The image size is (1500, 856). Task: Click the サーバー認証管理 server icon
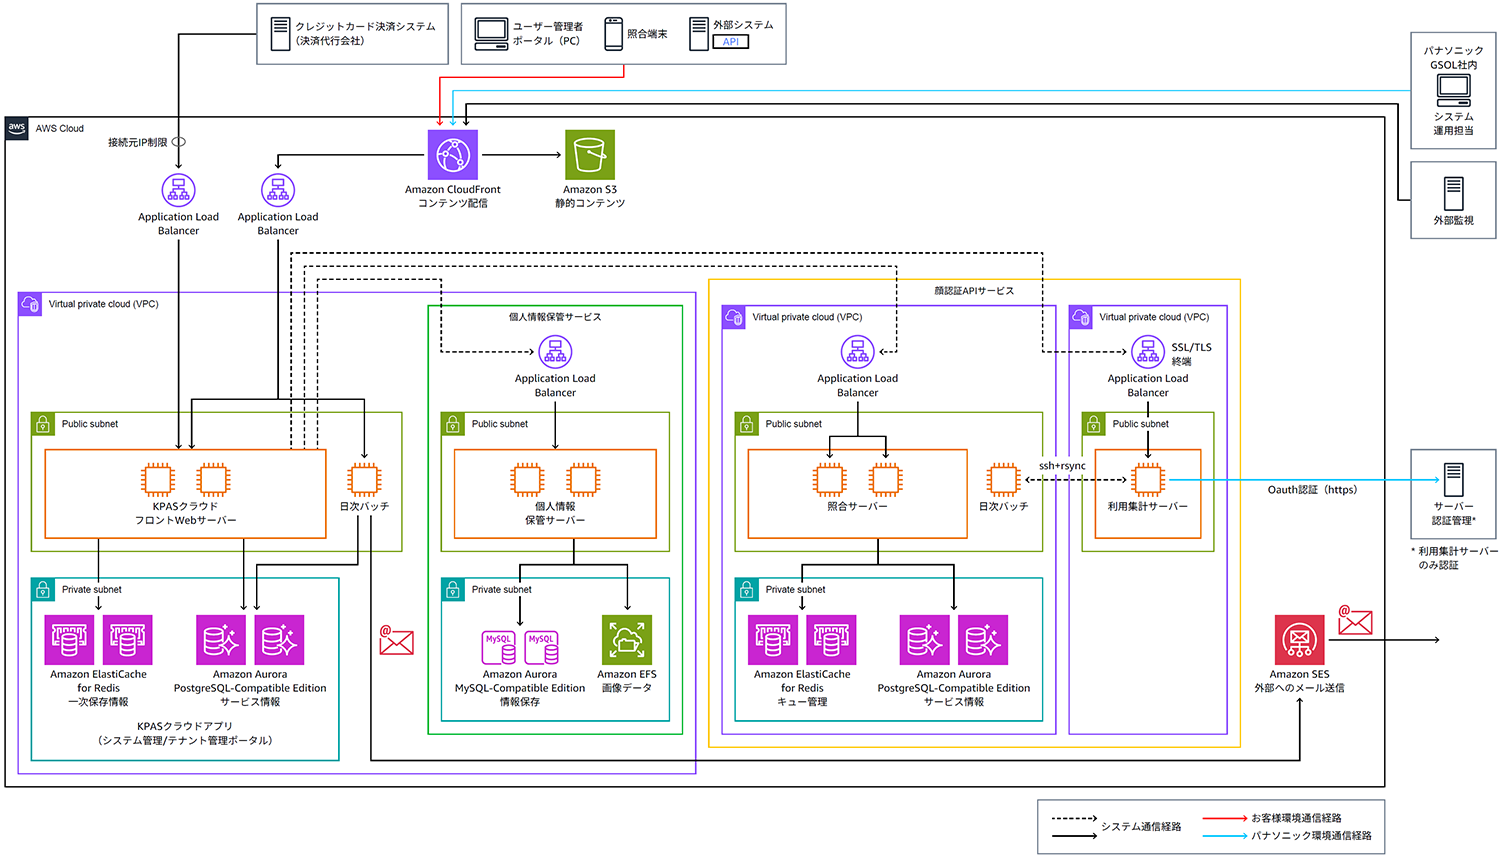click(1454, 479)
